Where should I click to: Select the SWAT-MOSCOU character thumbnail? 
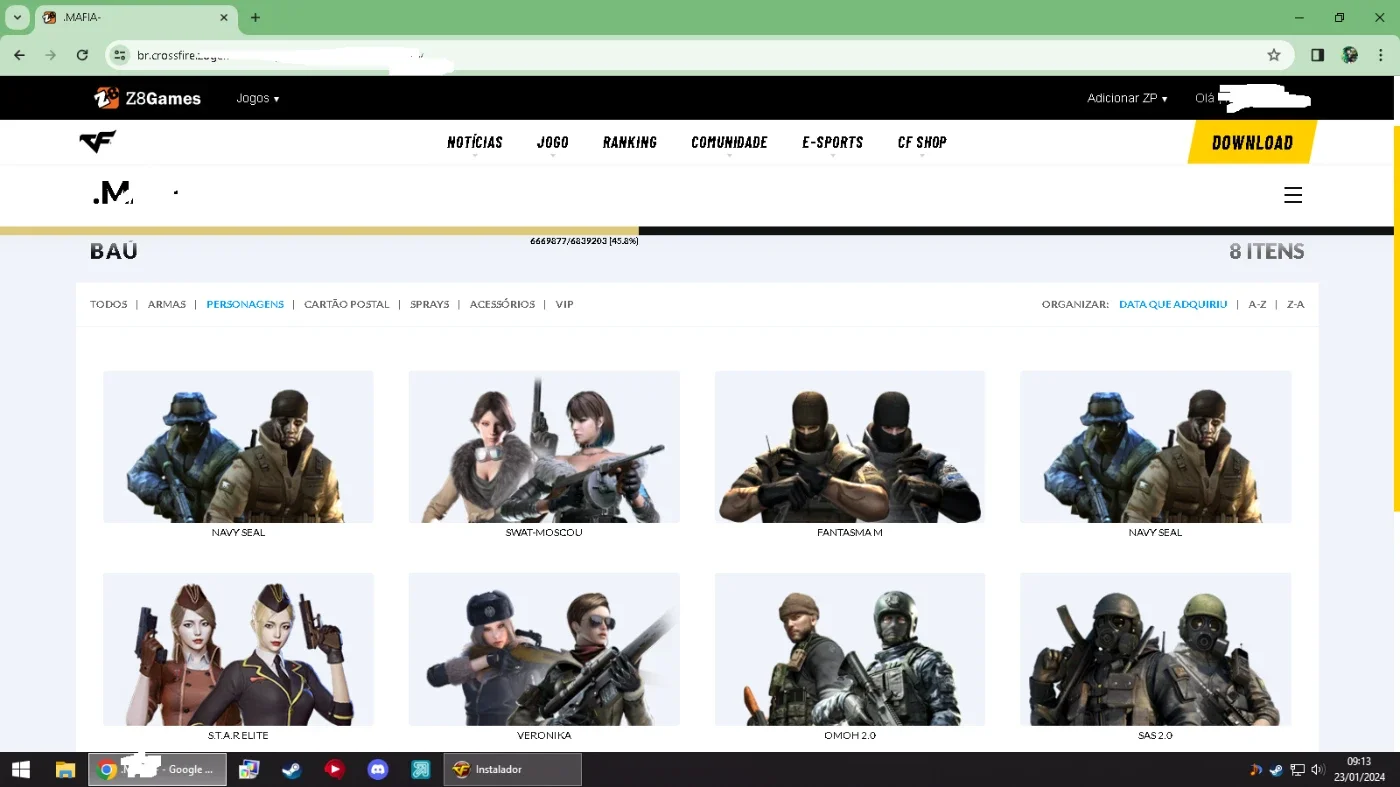click(544, 447)
